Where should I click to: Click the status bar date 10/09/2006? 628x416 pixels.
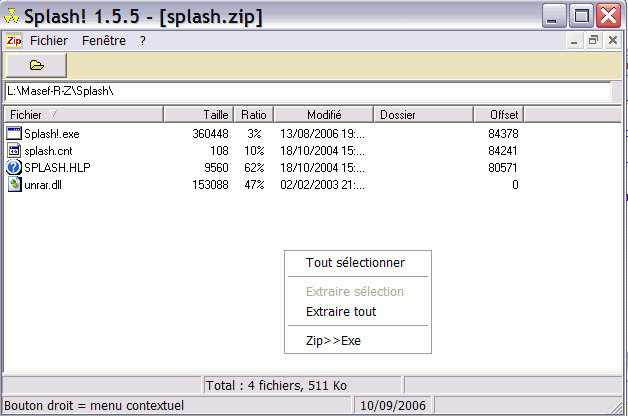point(393,406)
